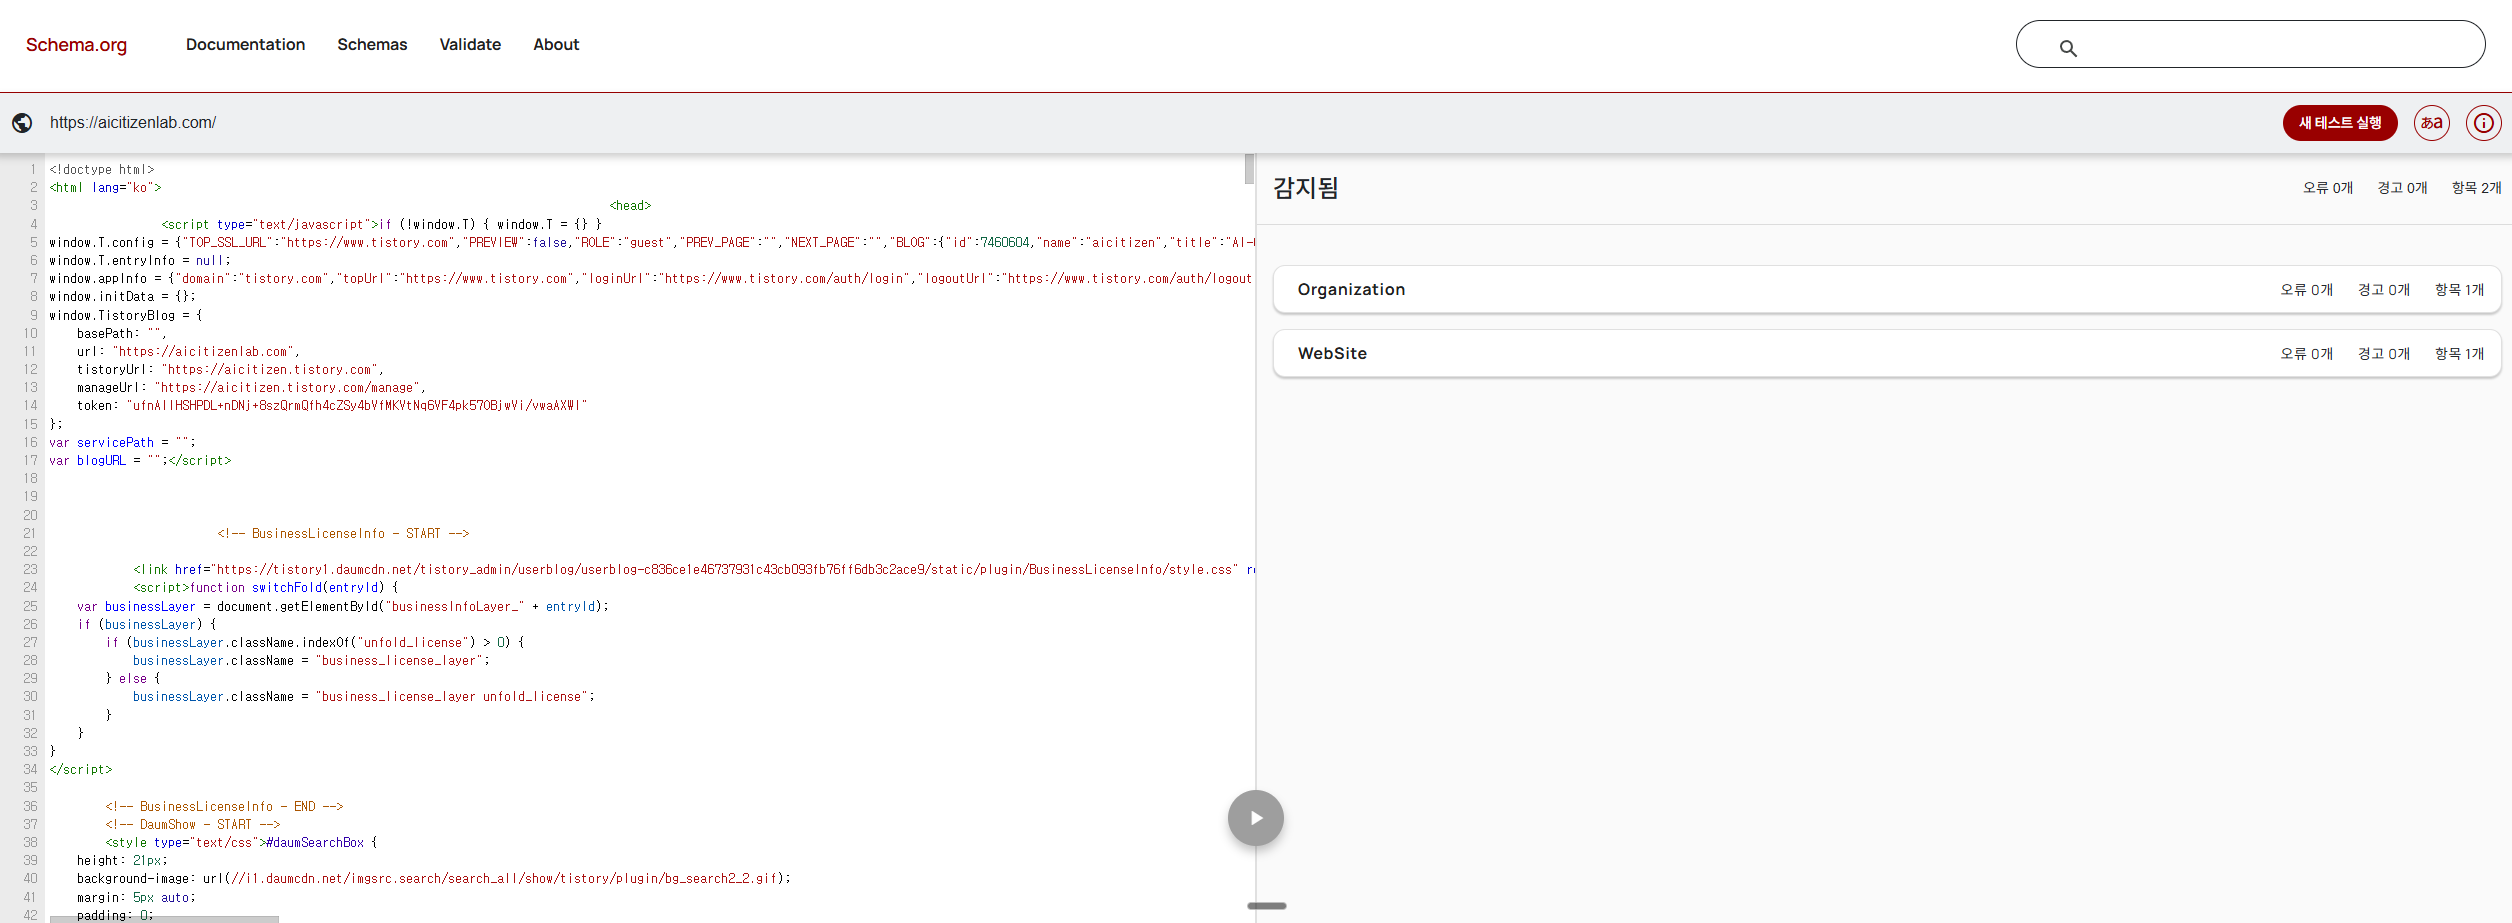
Task: Click the code panel horizontal scrollbar
Action: coord(164,919)
